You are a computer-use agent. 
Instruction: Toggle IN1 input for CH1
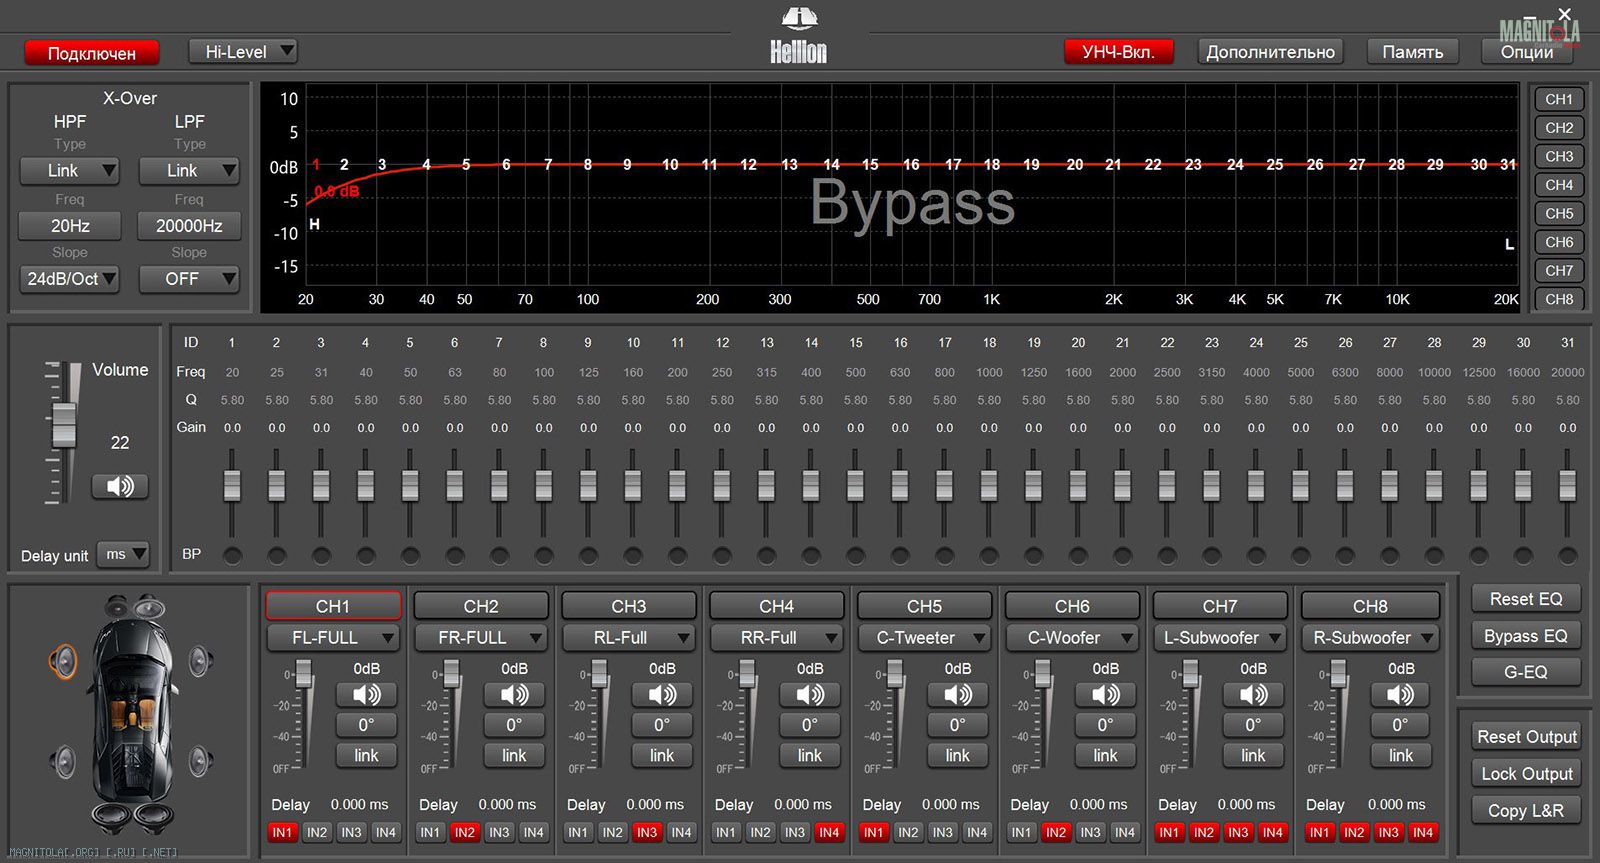[x=283, y=832]
